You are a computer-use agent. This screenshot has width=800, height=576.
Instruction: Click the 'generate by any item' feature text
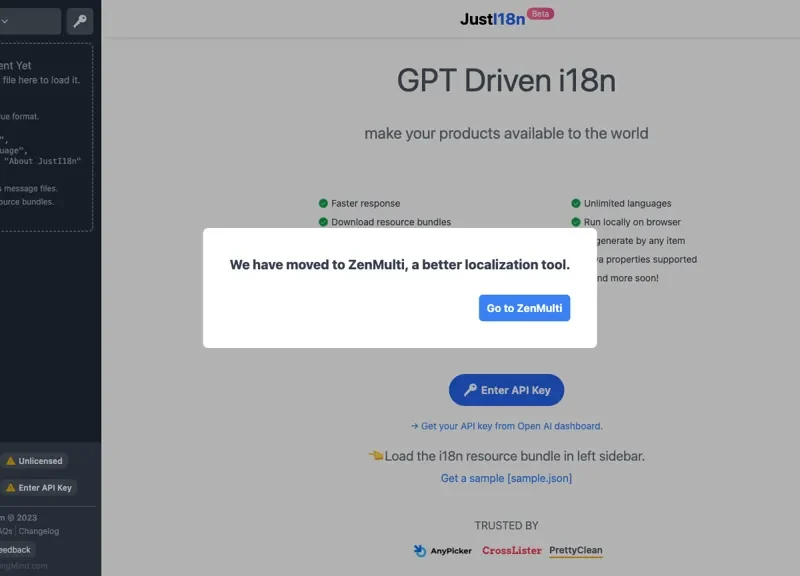641,241
